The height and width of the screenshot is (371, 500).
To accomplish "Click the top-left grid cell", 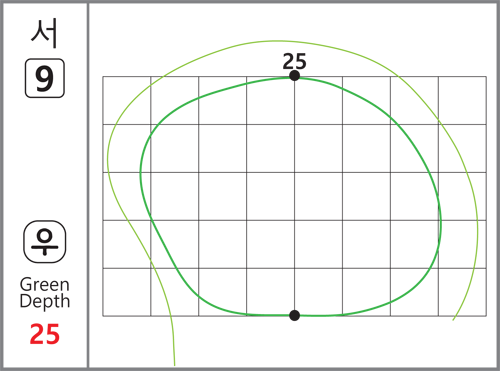I will tap(127, 100).
